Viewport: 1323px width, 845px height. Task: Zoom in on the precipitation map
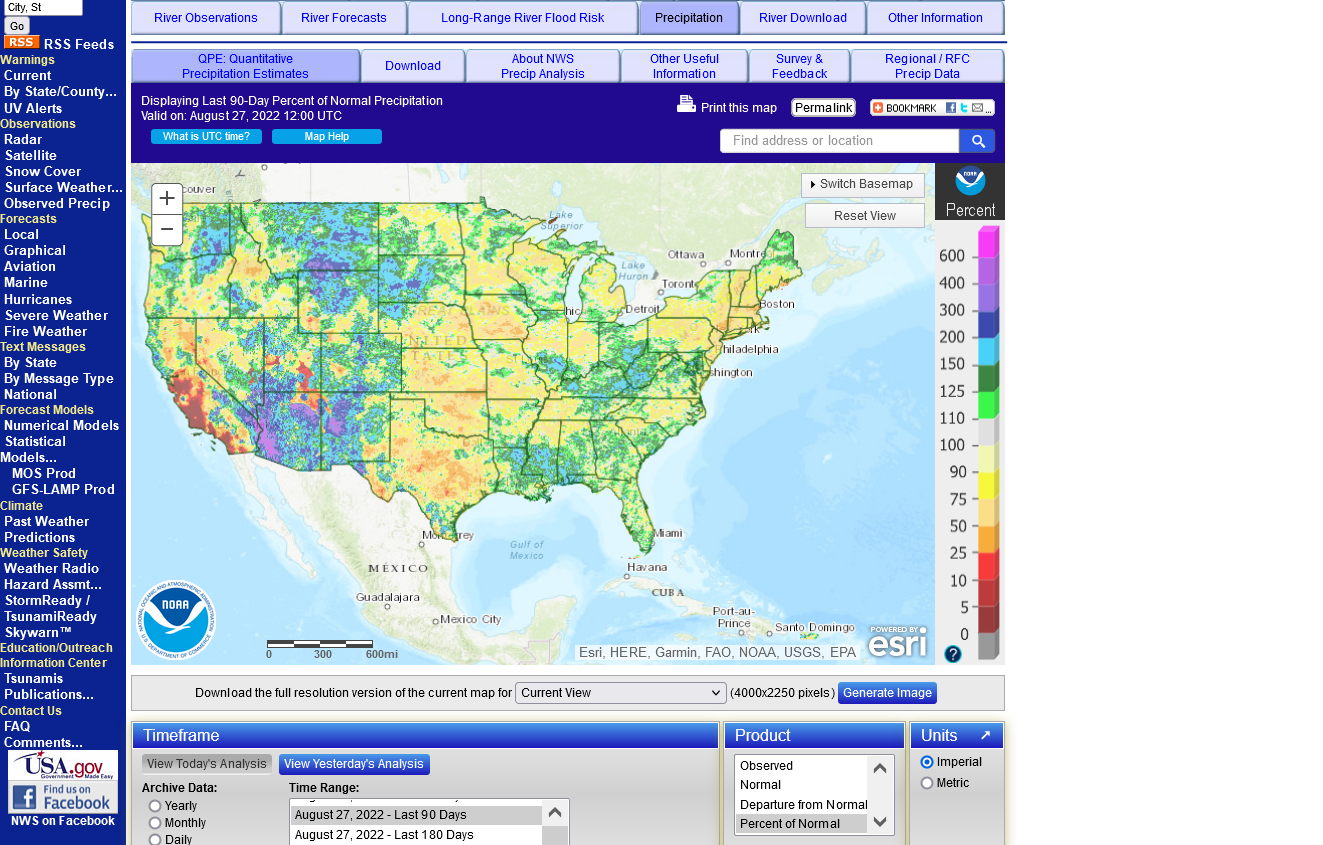pyautogui.click(x=167, y=199)
